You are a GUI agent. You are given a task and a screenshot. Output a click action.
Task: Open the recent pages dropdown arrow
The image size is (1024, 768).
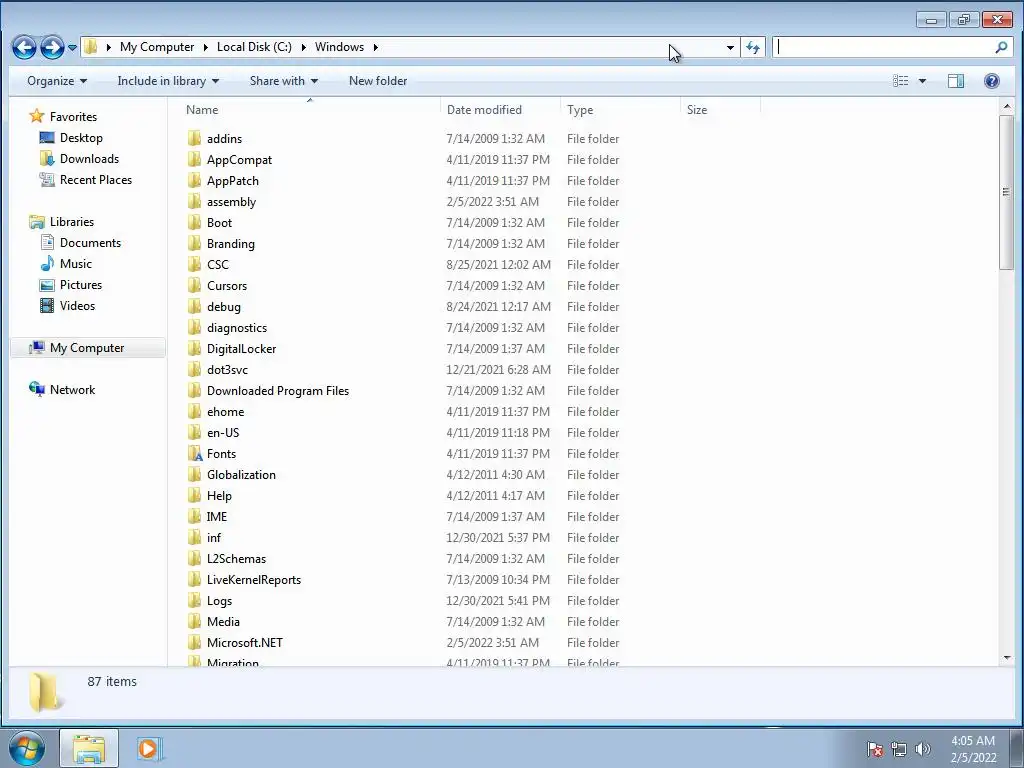[x=72, y=48]
